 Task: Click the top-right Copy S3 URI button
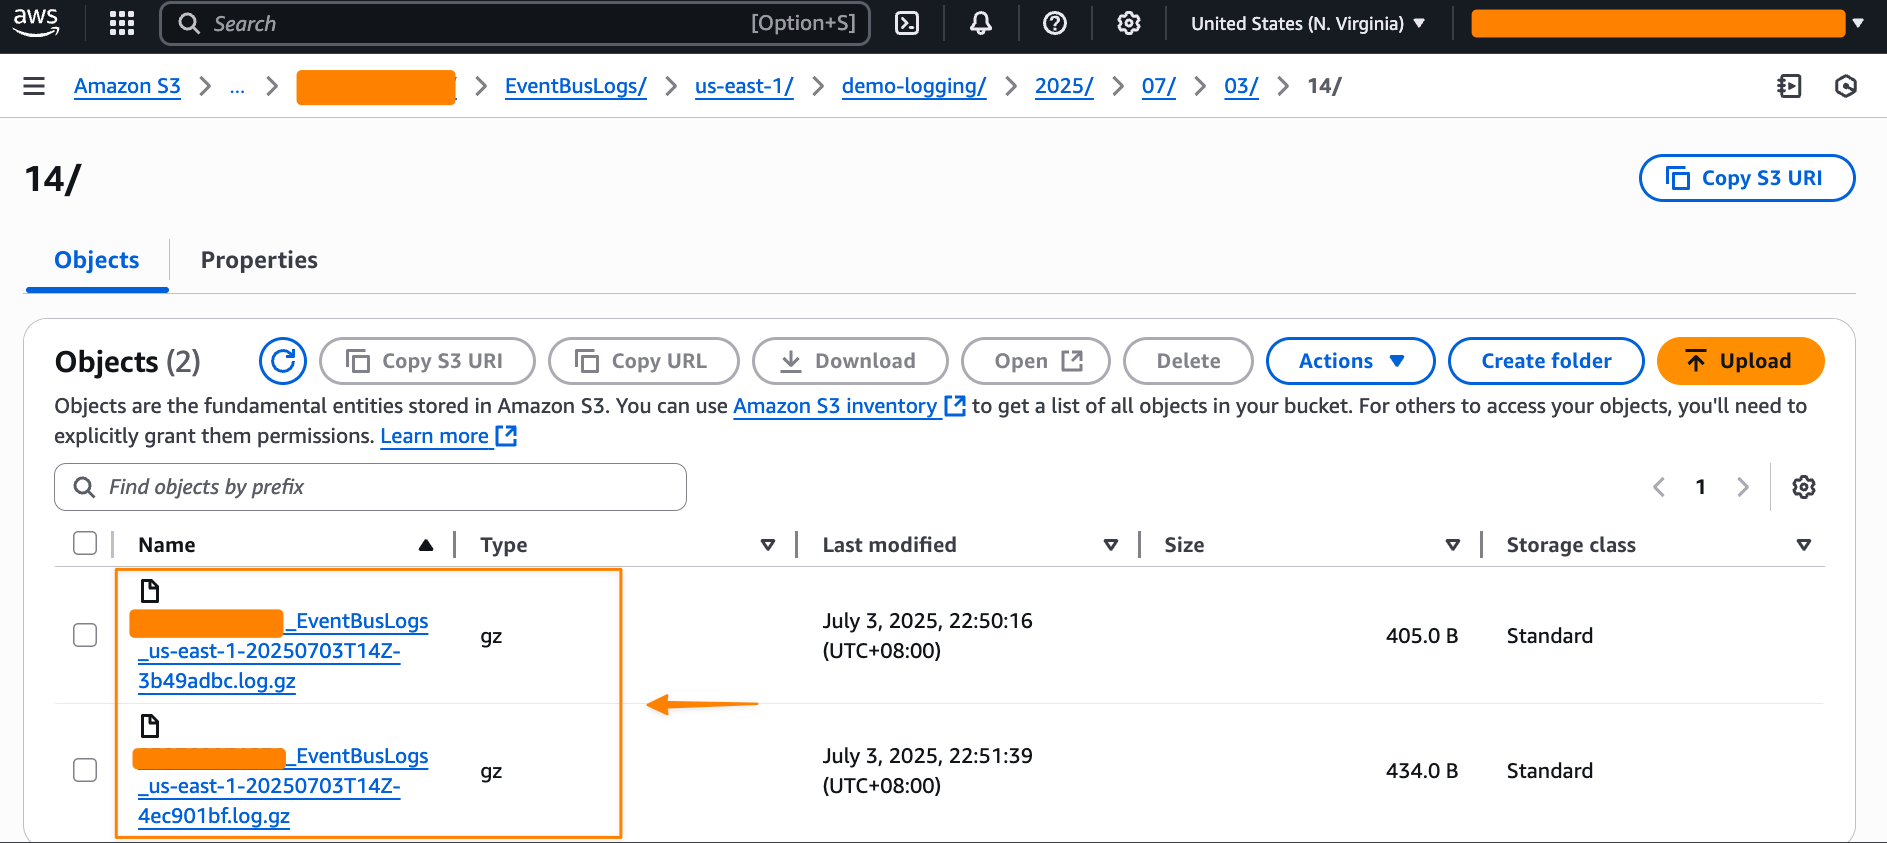coord(1747,178)
